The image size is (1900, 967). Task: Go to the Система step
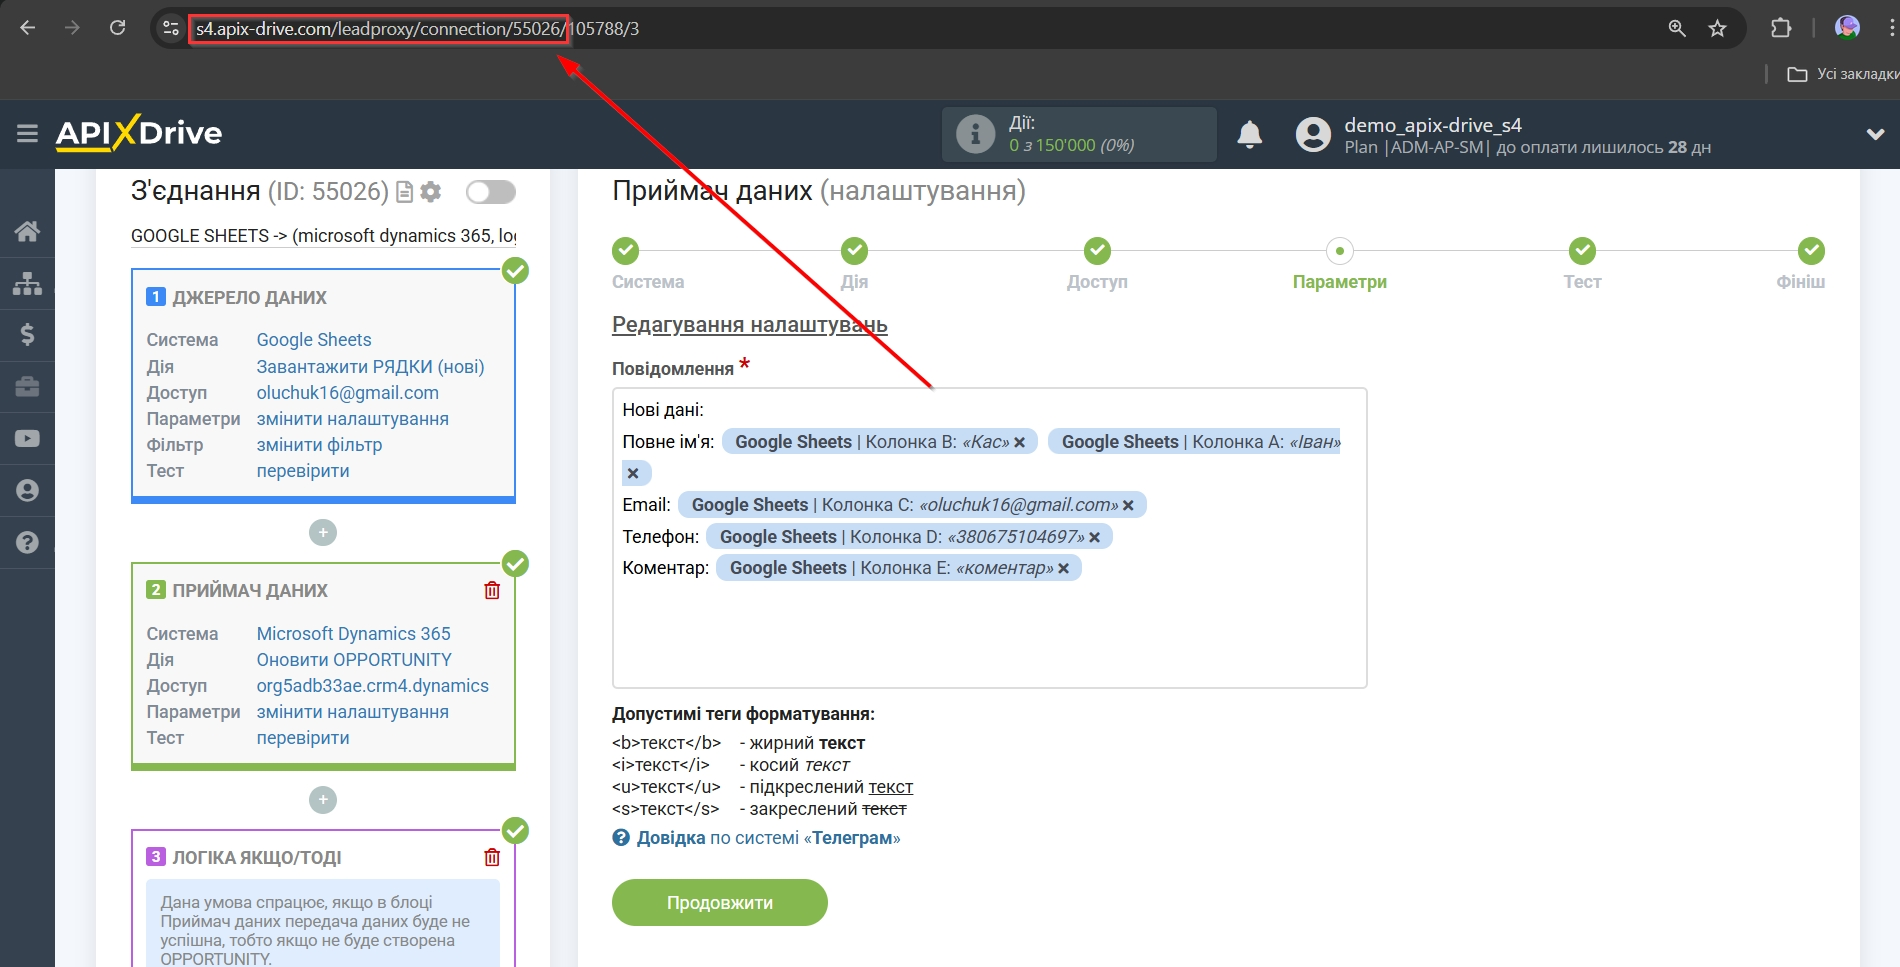coord(626,251)
